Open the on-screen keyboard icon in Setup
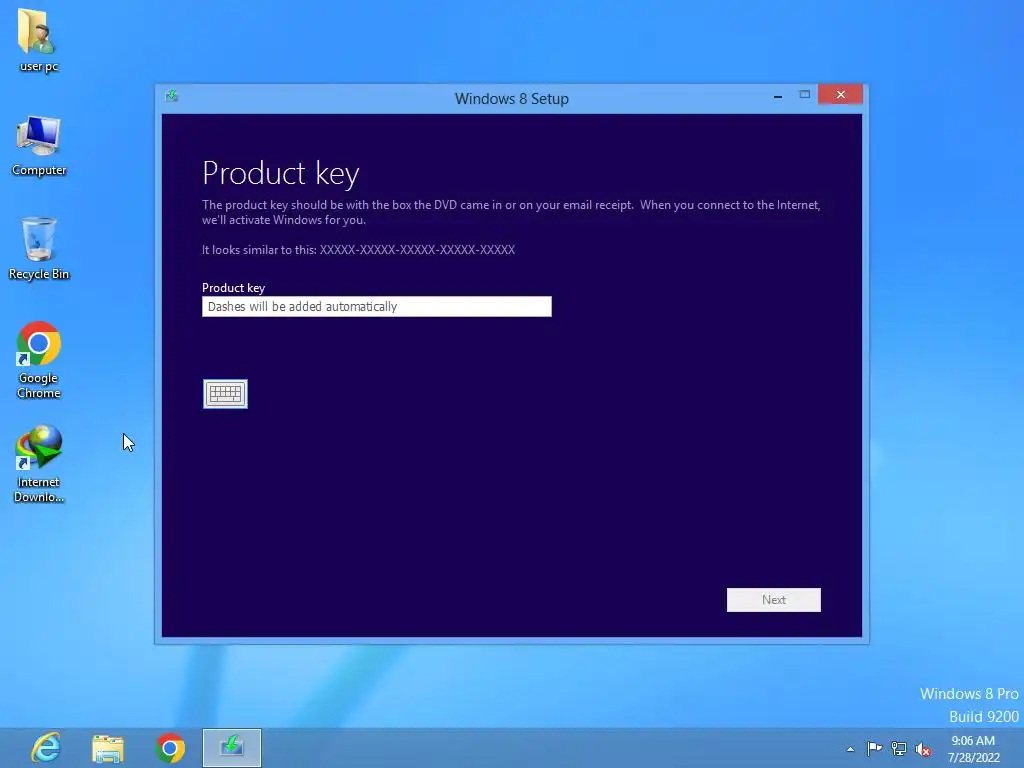The width and height of the screenshot is (1024, 768). (x=225, y=394)
